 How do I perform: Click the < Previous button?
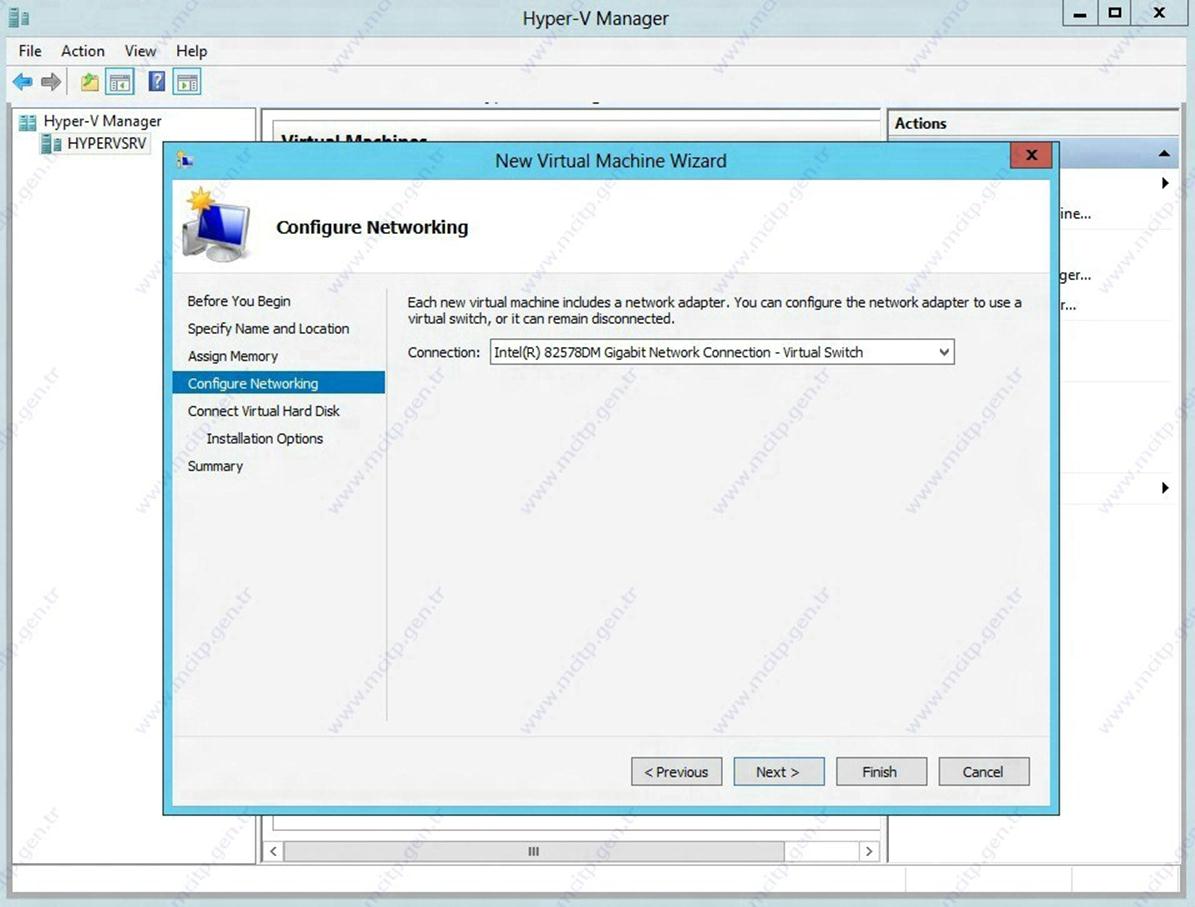pyautogui.click(x=676, y=771)
